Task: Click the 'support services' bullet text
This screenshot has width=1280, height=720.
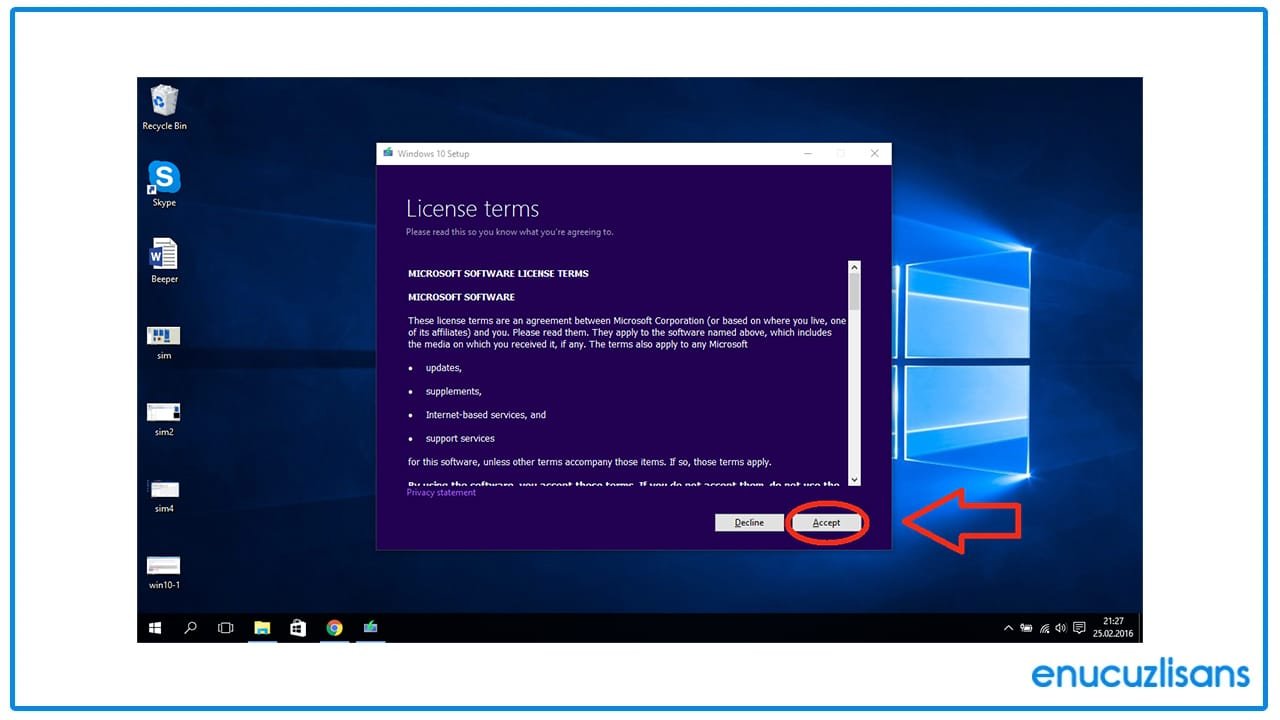Action: click(x=460, y=438)
